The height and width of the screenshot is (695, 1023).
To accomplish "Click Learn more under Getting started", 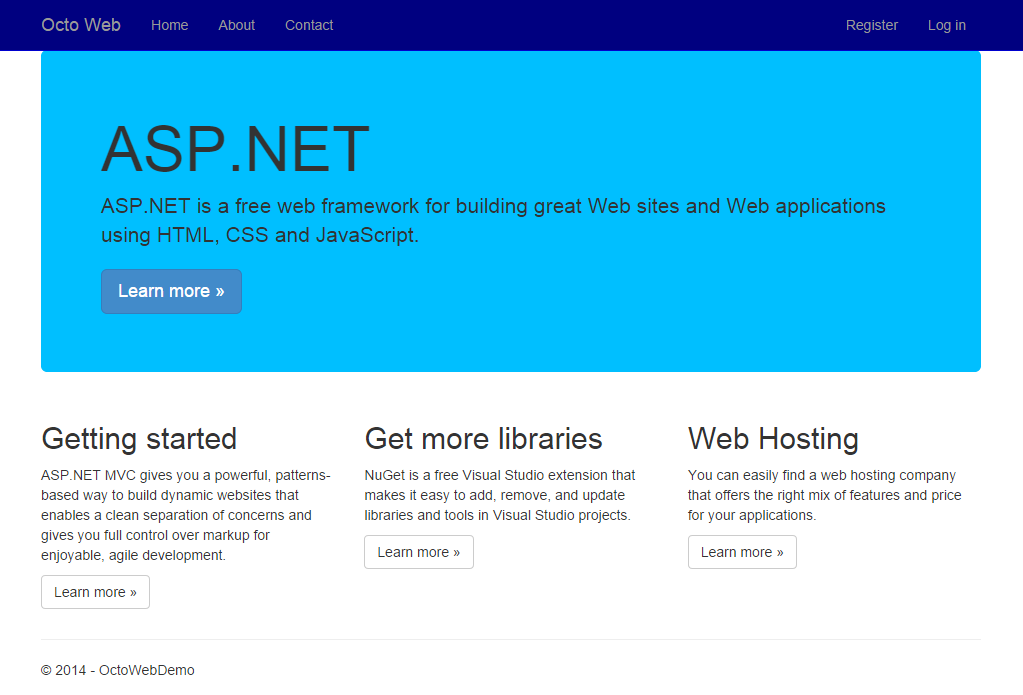I will point(95,592).
